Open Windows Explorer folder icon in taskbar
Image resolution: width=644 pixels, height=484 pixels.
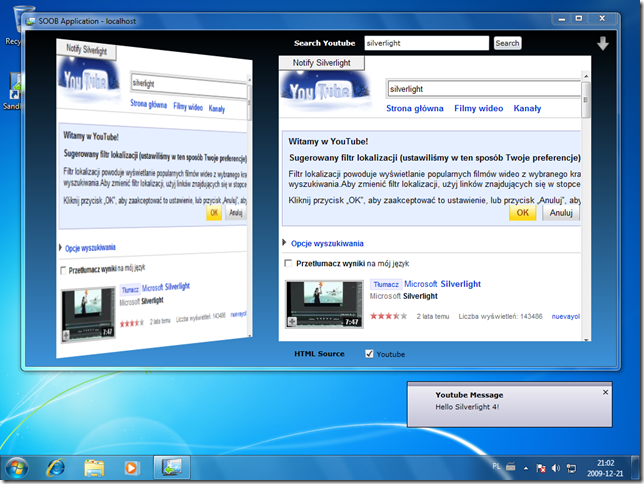pyautogui.click(x=94, y=468)
